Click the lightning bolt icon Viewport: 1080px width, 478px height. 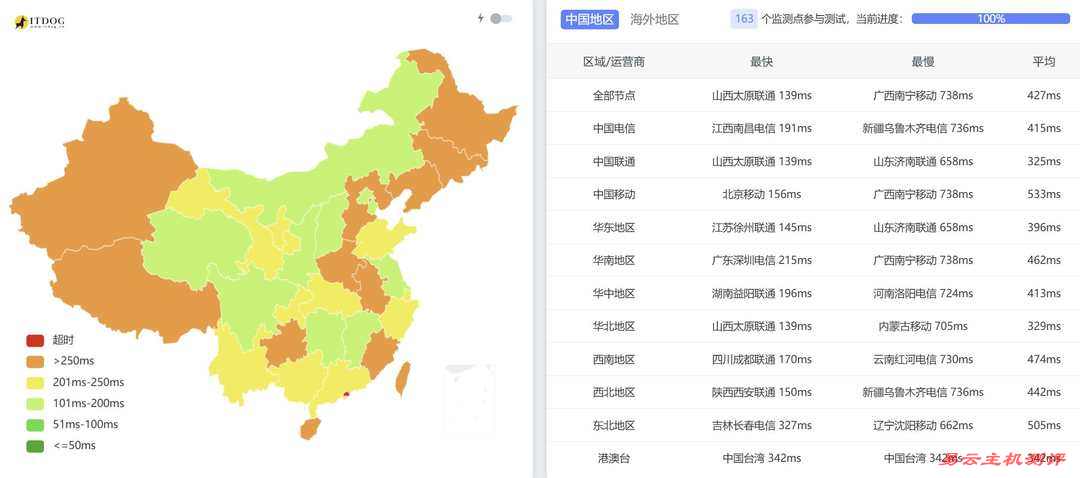click(481, 19)
